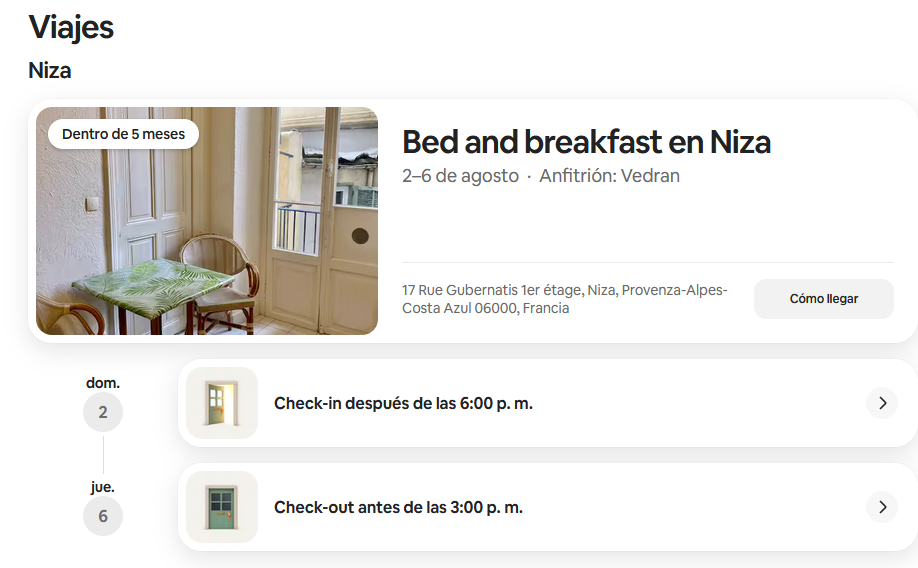This screenshot has height=568, width=918.
Task: Click the closed green door check-out icon
Action: [x=222, y=507]
